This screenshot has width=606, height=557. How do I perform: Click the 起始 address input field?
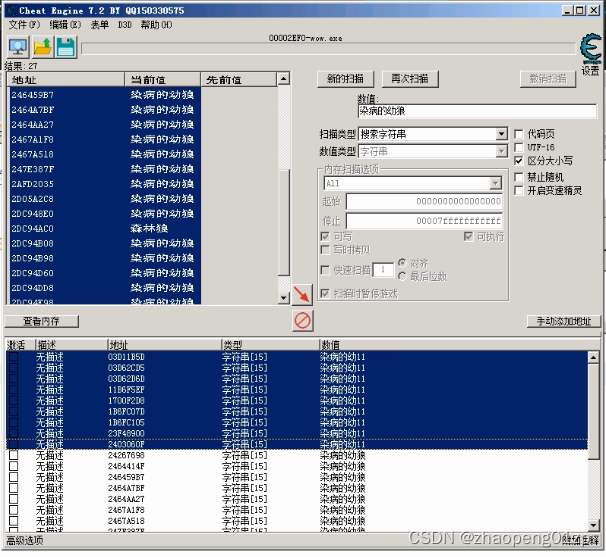(x=424, y=201)
